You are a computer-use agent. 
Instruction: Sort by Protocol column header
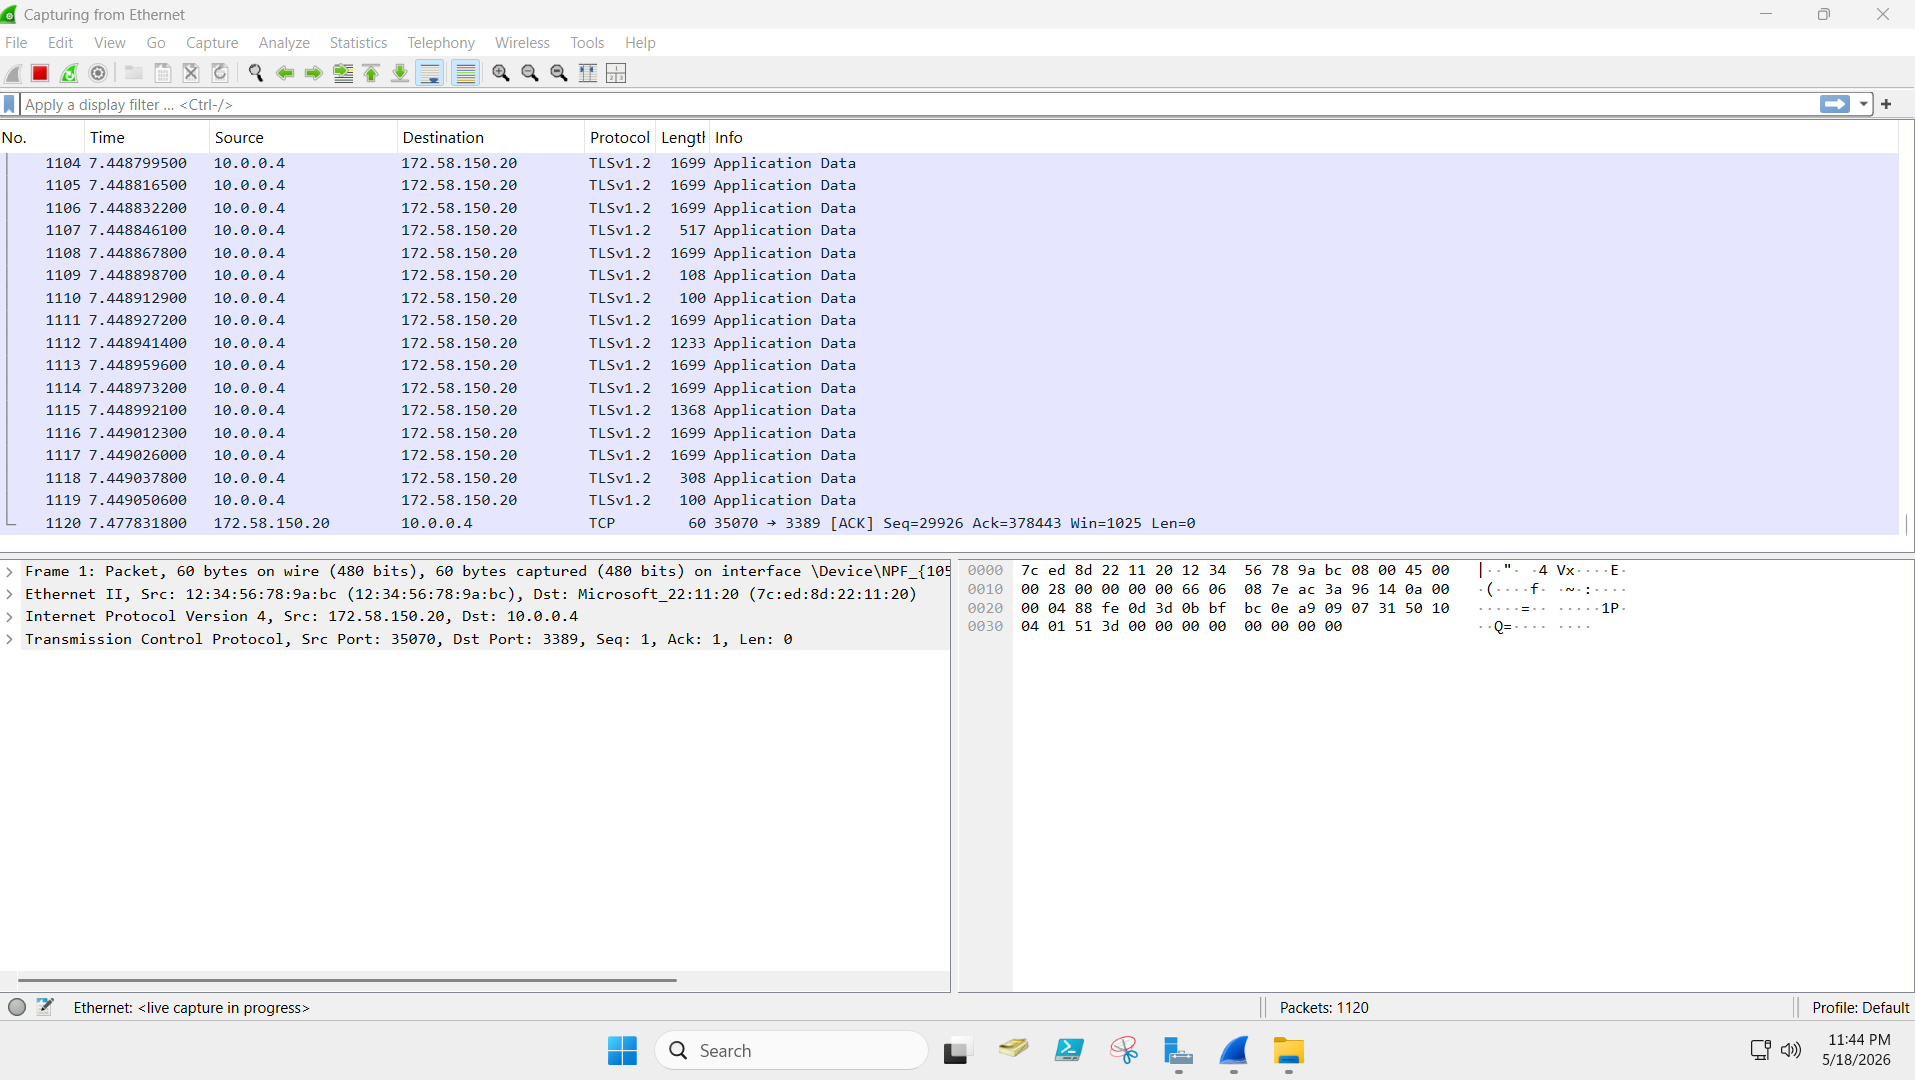coord(620,138)
